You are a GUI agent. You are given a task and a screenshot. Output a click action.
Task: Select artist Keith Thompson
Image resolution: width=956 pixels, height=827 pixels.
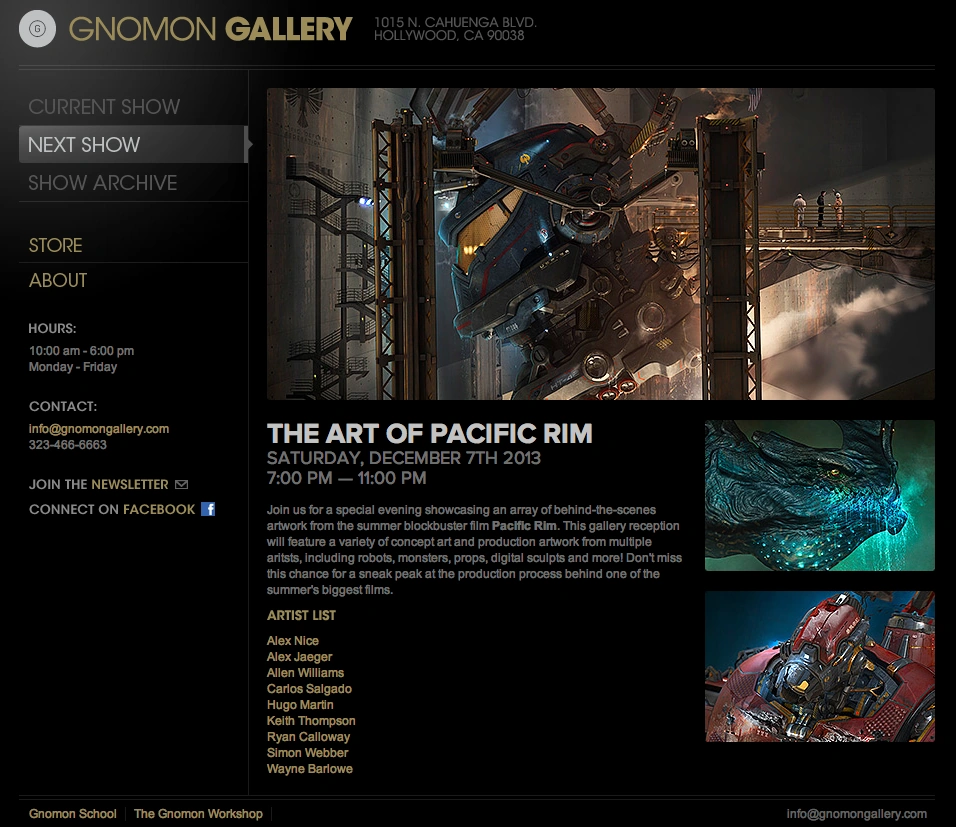[x=311, y=721]
